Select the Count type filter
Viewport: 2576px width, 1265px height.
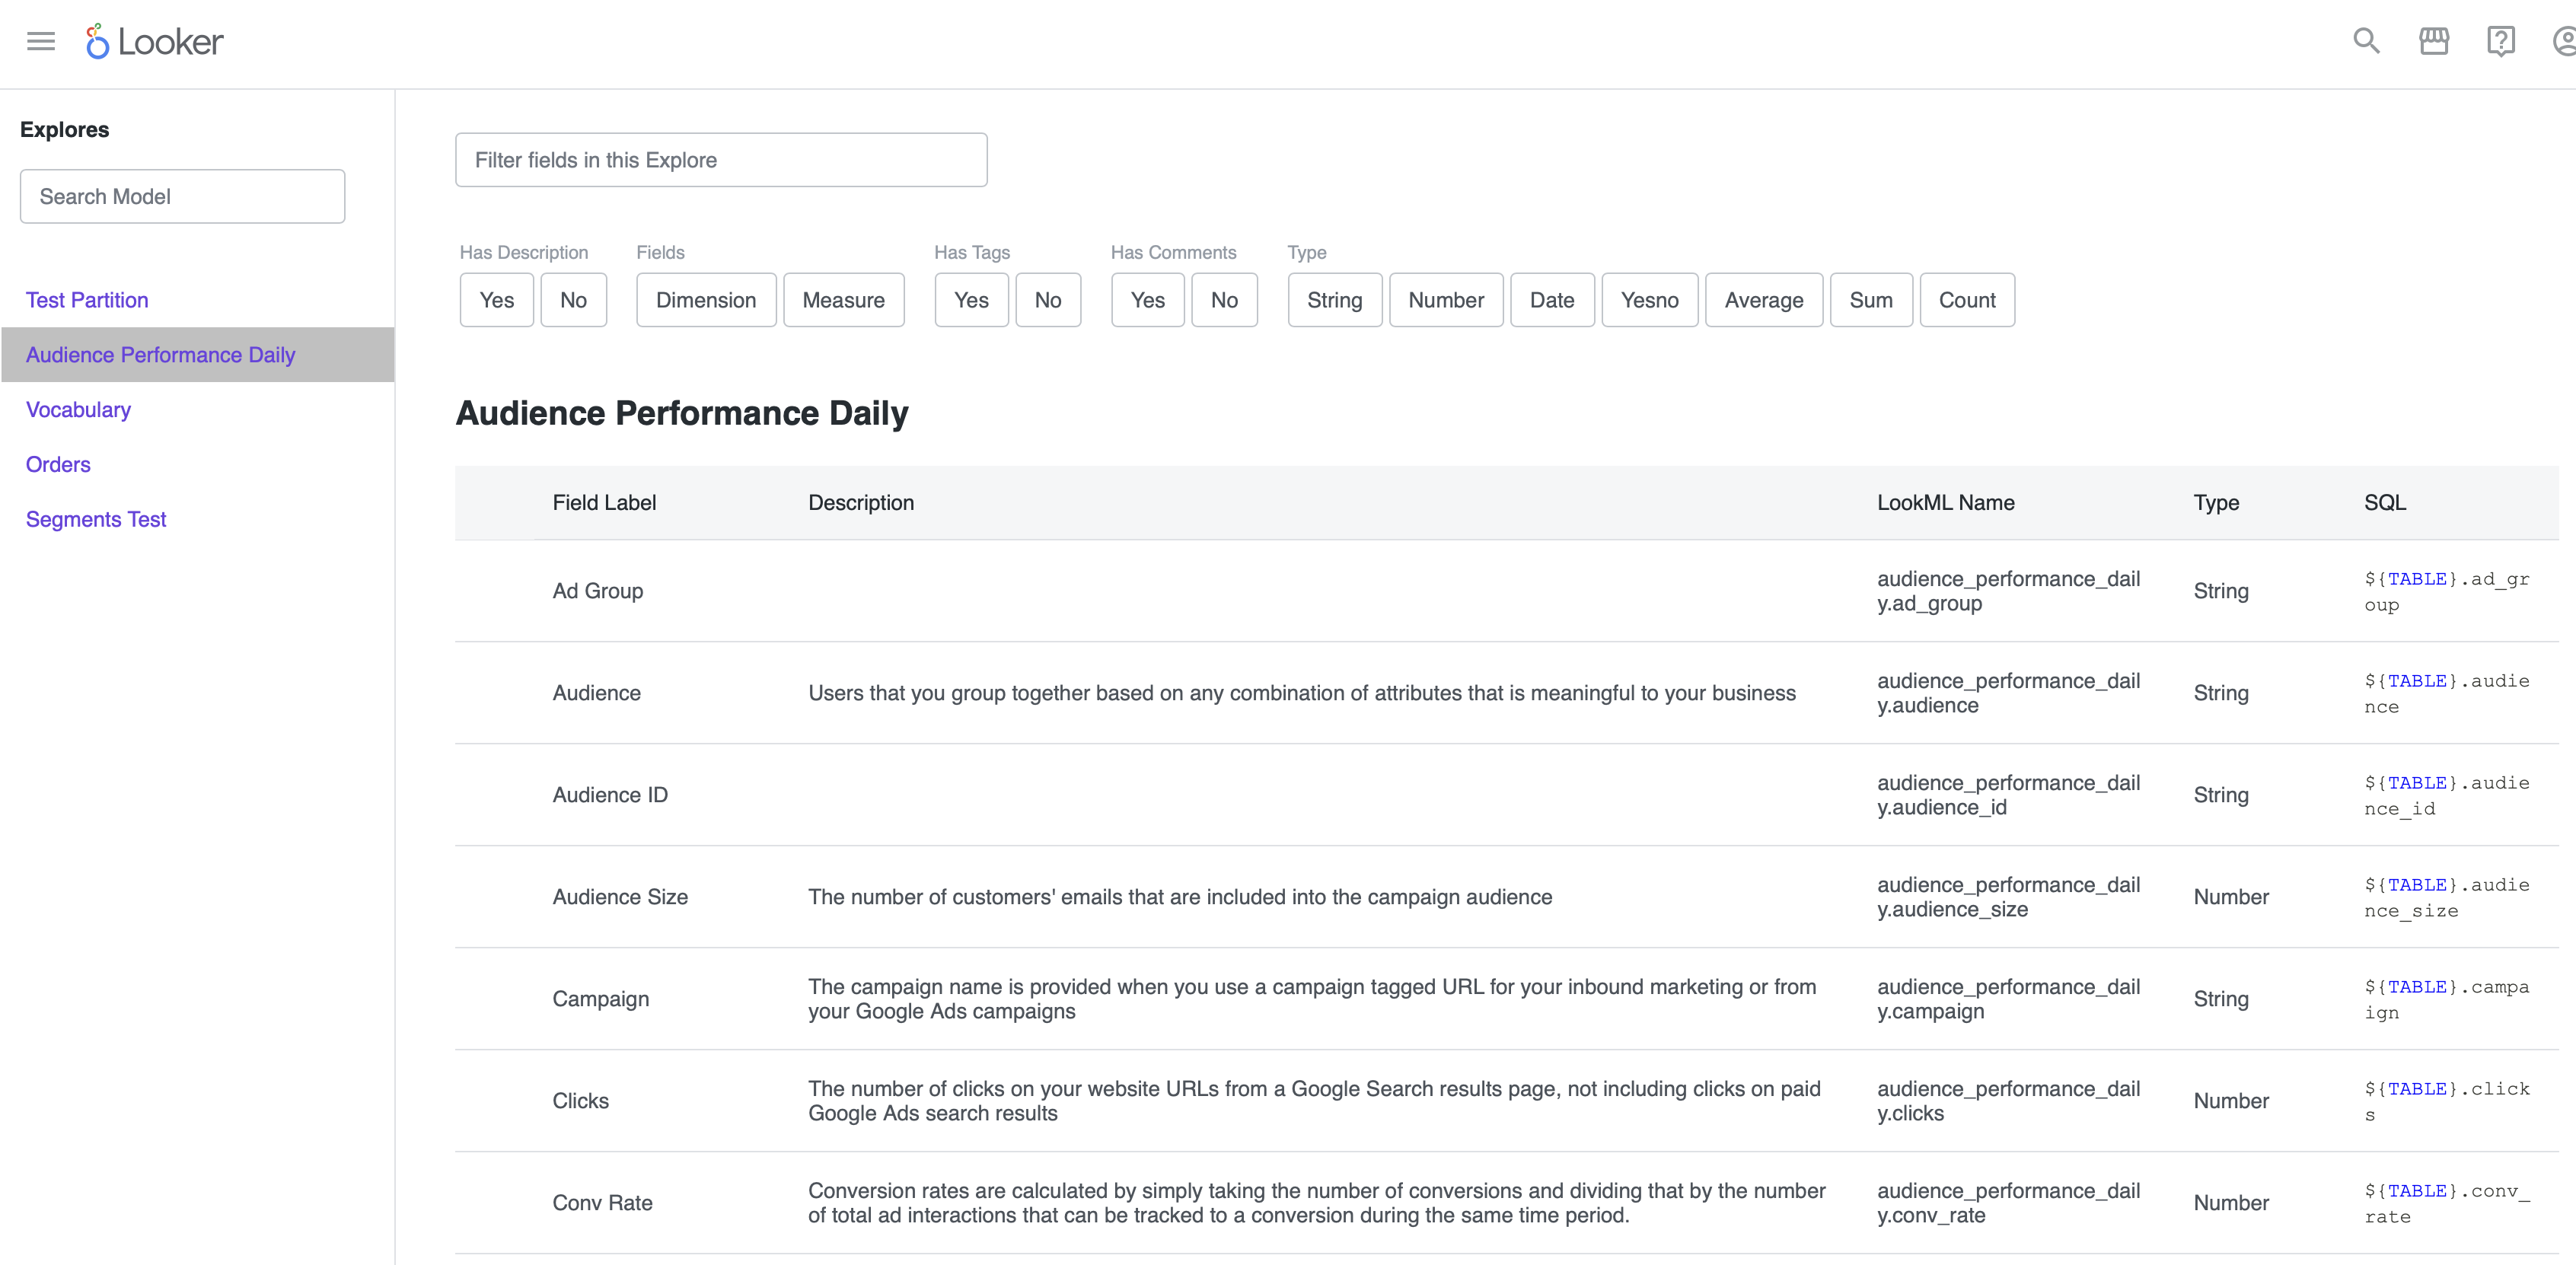coord(1966,299)
